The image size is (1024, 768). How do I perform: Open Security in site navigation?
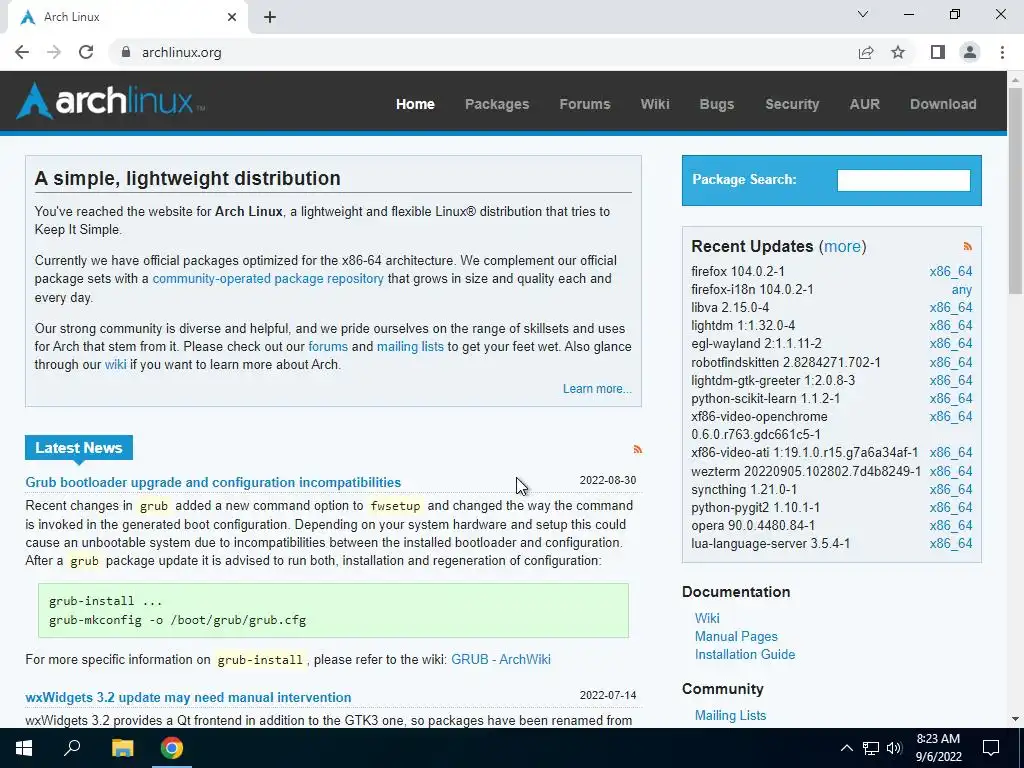coord(792,104)
